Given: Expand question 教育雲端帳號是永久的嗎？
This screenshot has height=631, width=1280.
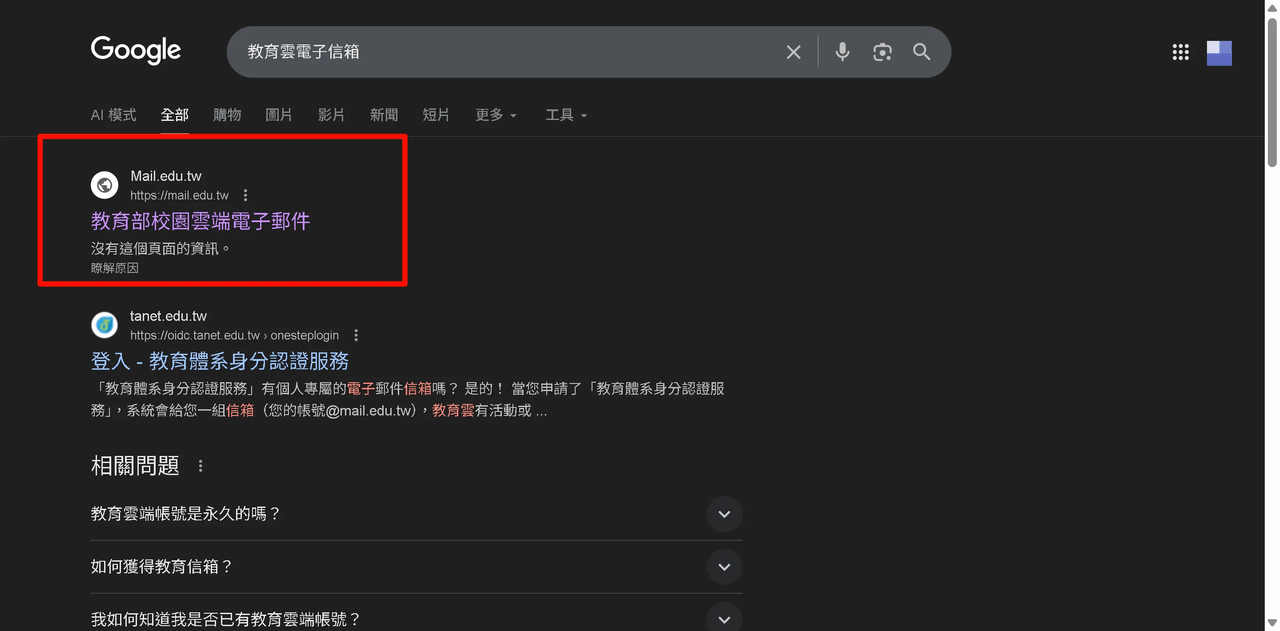Looking at the screenshot, I should 724,514.
